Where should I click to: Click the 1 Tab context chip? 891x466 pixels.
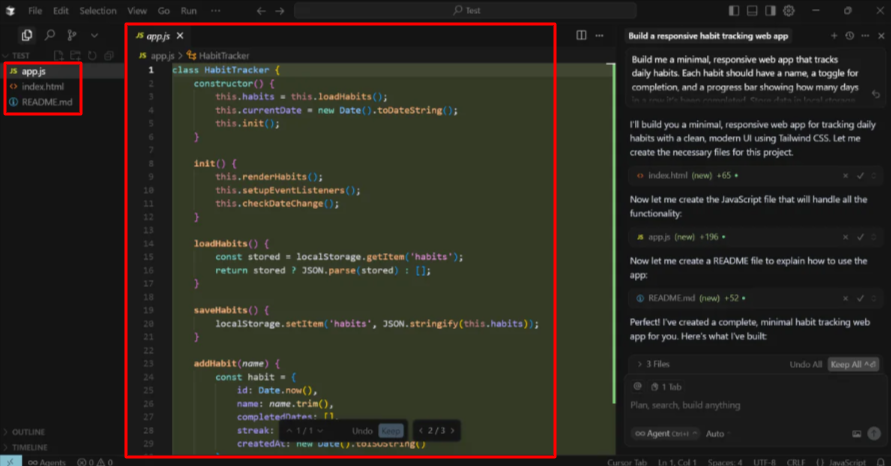pyautogui.click(x=666, y=387)
